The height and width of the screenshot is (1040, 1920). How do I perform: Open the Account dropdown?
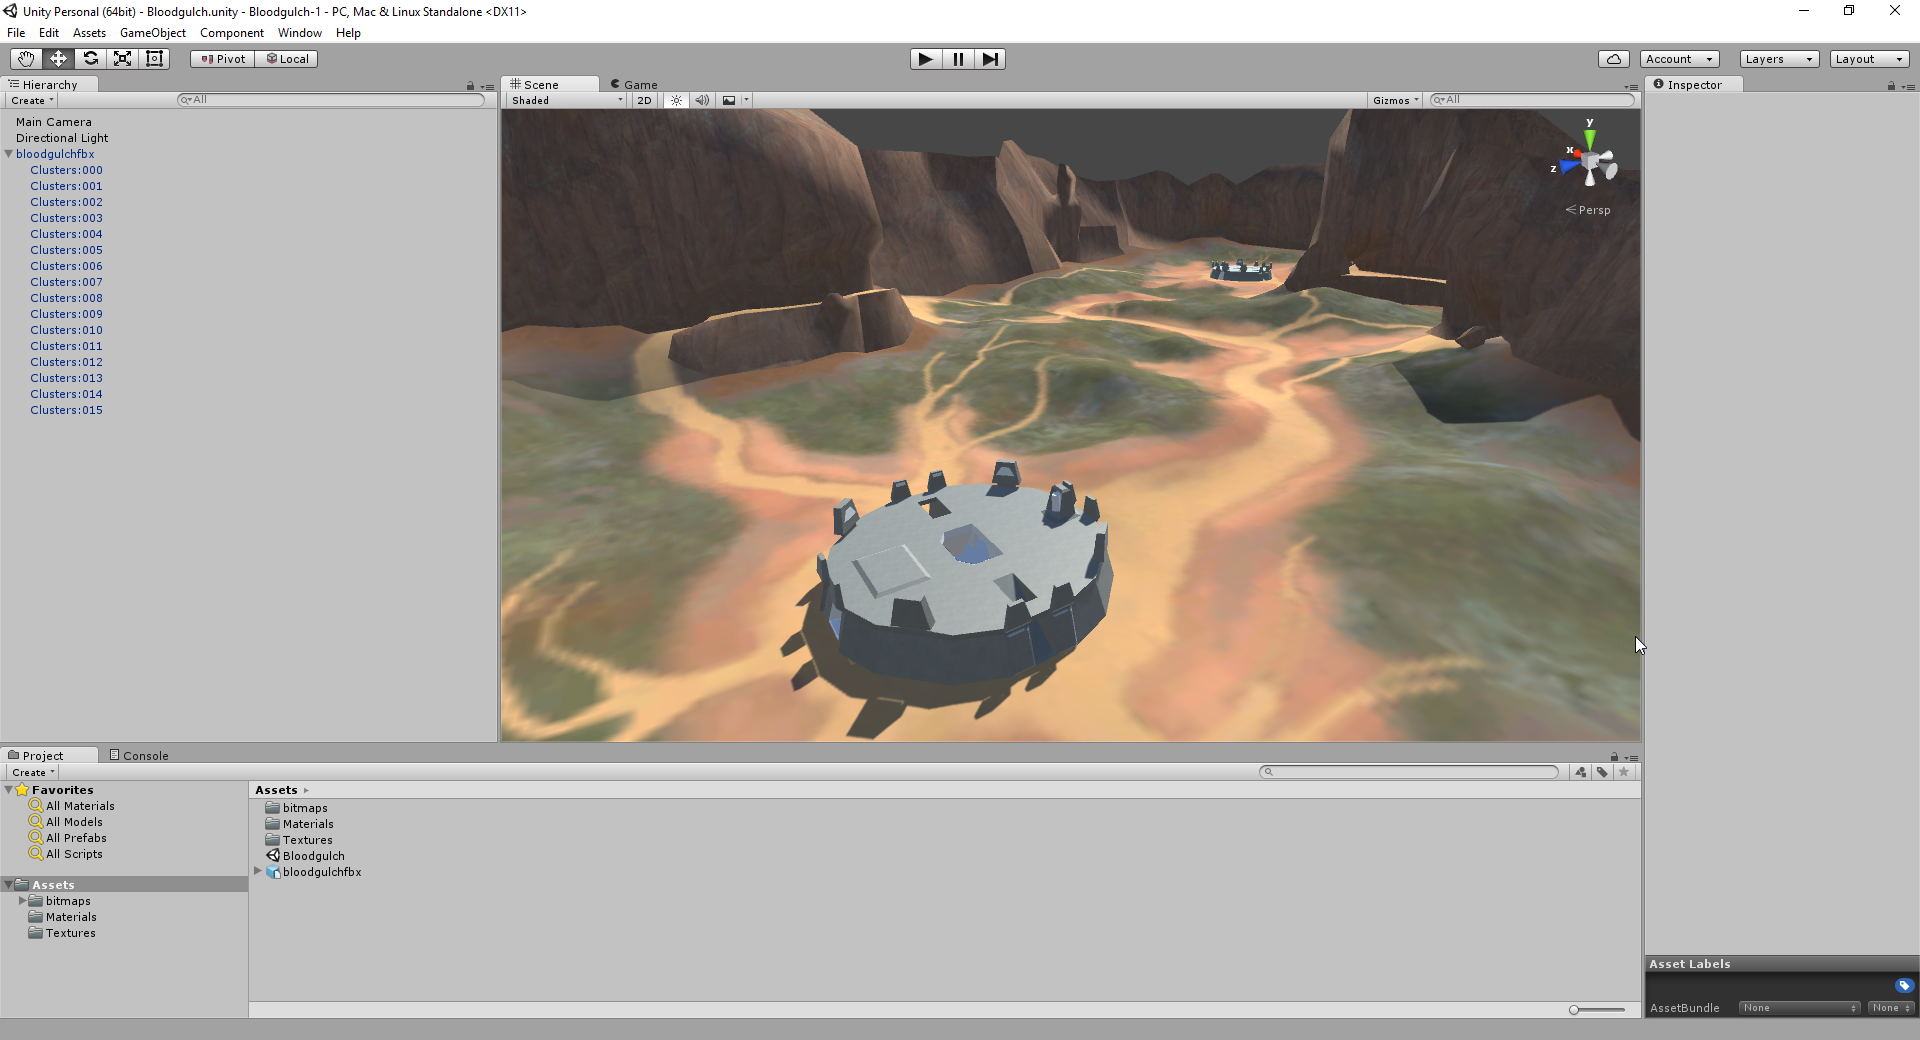click(x=1680, y=59)
